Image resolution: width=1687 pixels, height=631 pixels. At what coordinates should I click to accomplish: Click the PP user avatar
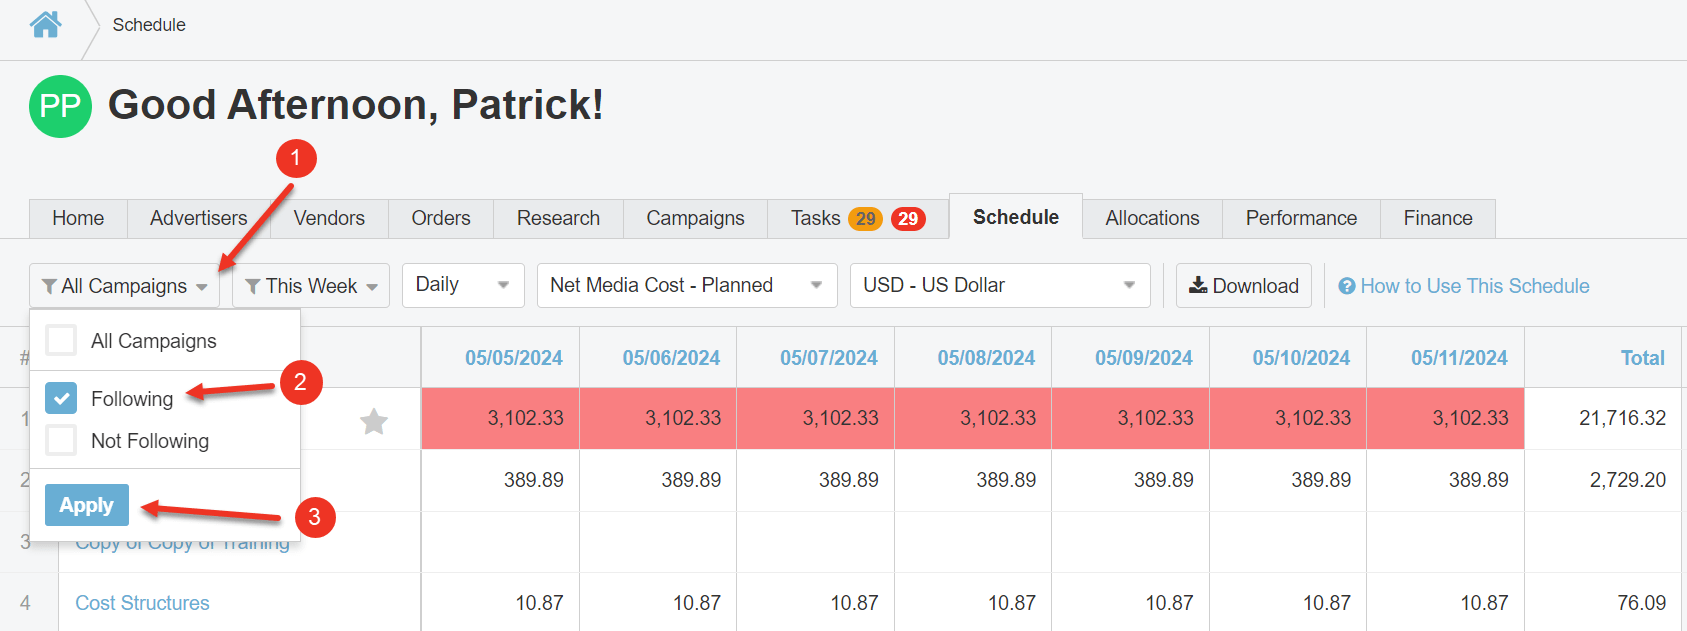point(60,106)
